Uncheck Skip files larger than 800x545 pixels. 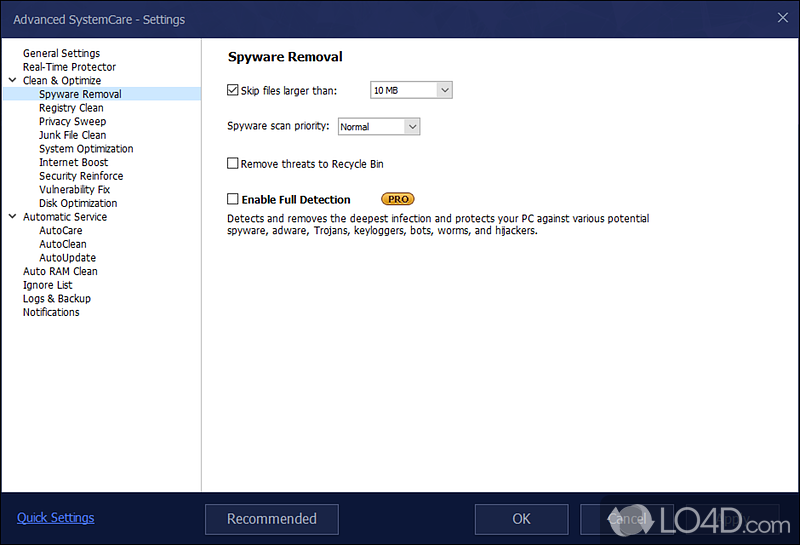pos(233,90)
